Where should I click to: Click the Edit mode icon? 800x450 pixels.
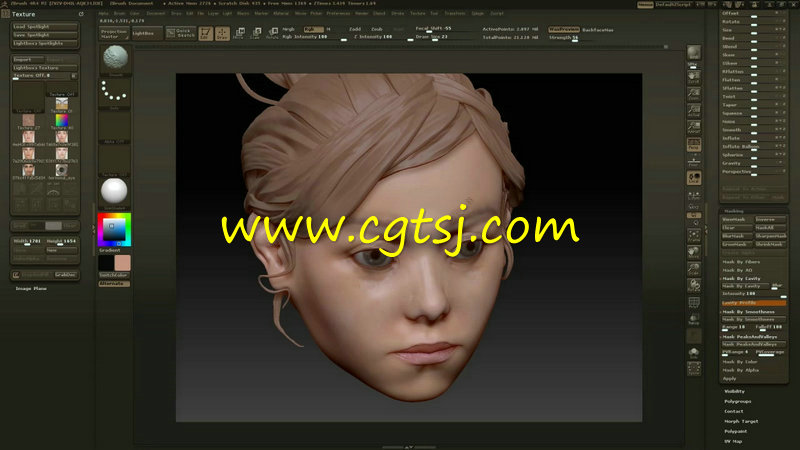click(x=206, y=34)
